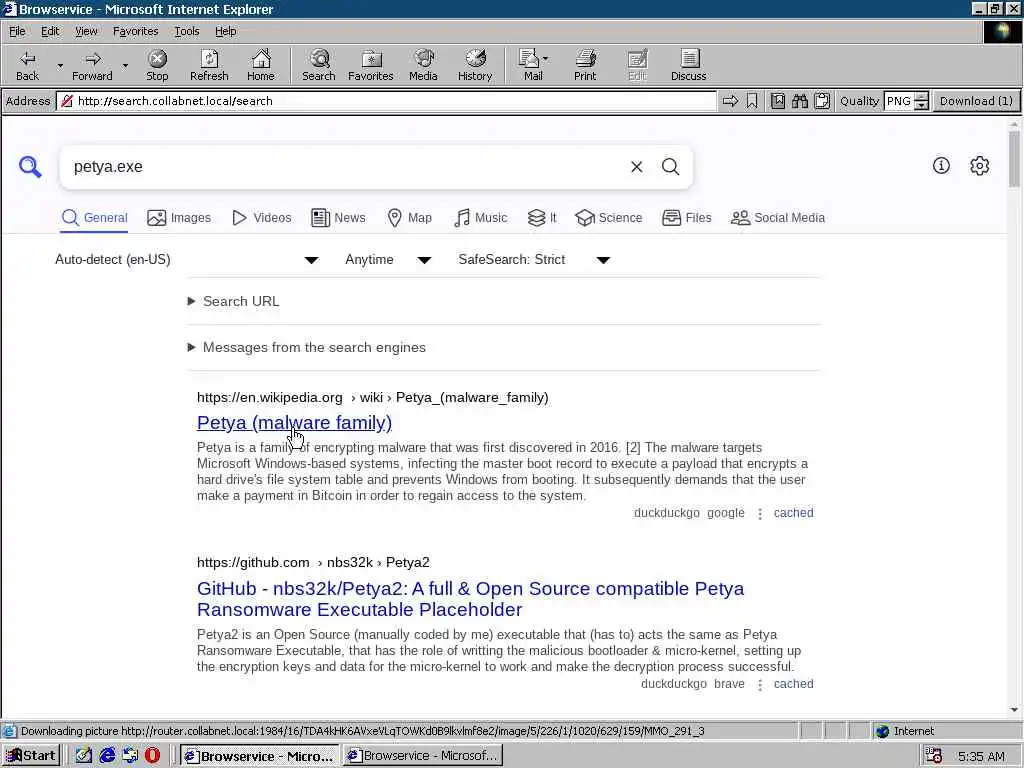Open the Back history dropdown arrow

pyautogui.click(x=60, y=65)
